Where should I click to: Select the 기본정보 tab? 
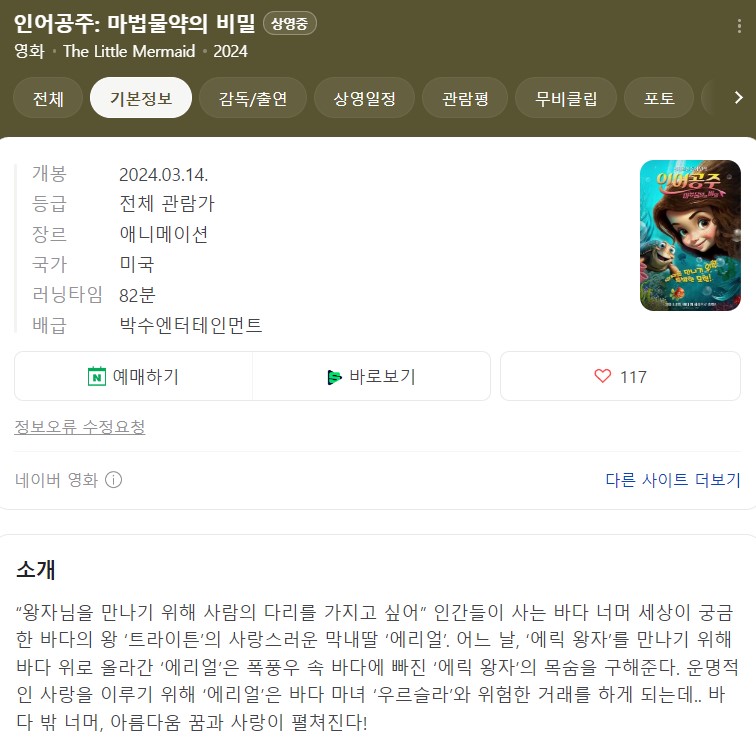[x=141, y=98]
